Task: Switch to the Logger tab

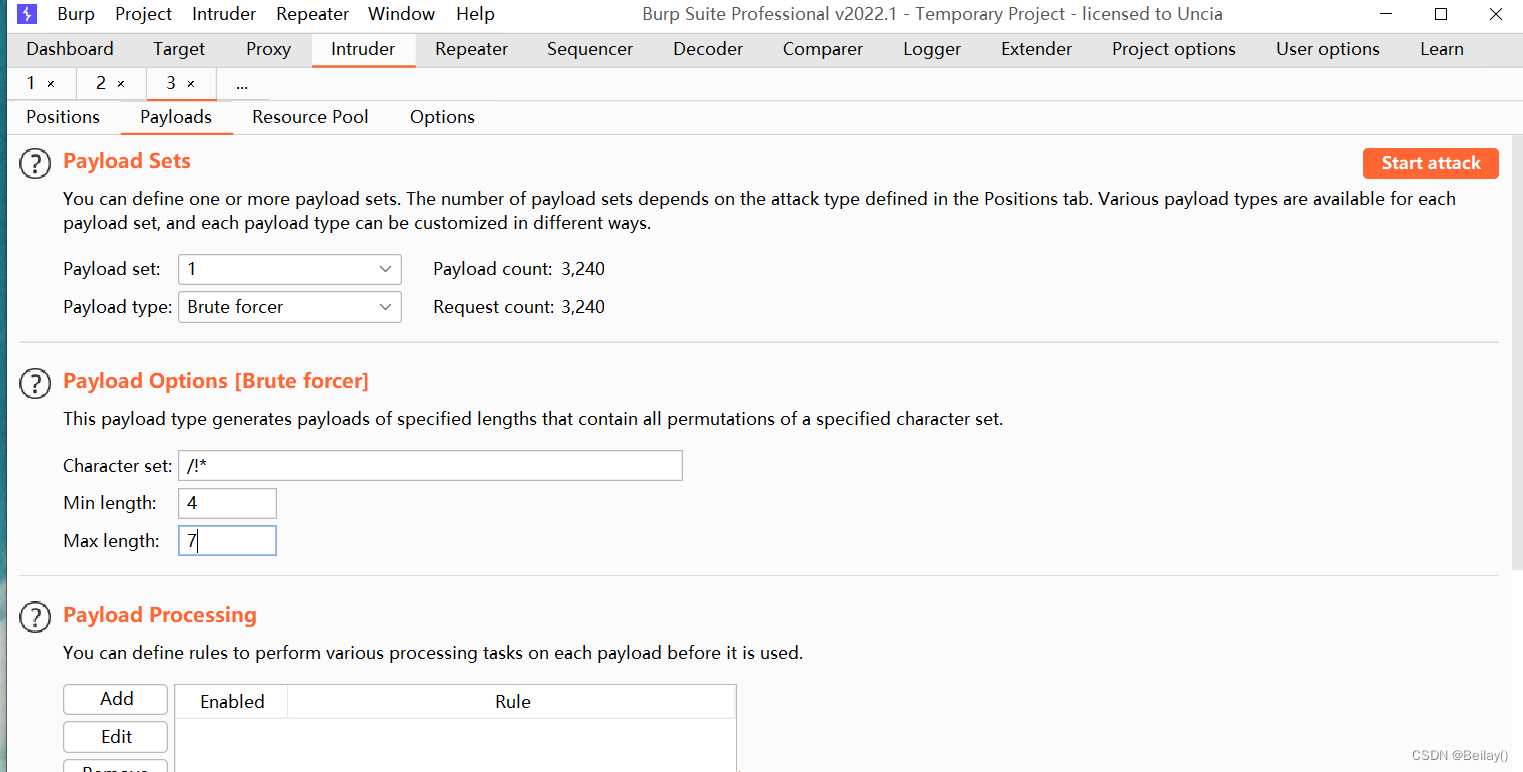Action: point(932,49)
